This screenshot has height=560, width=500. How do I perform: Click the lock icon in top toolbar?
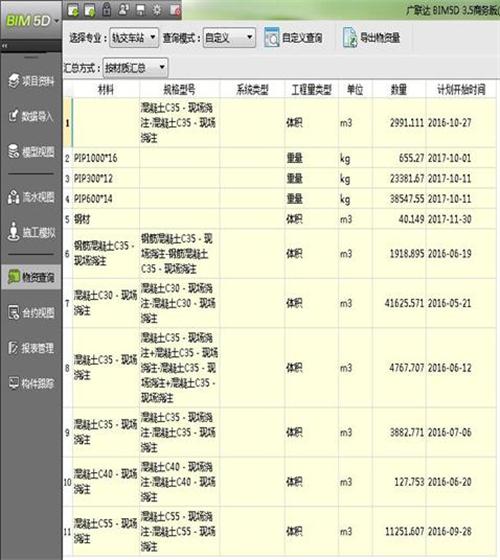click(107, 9)
